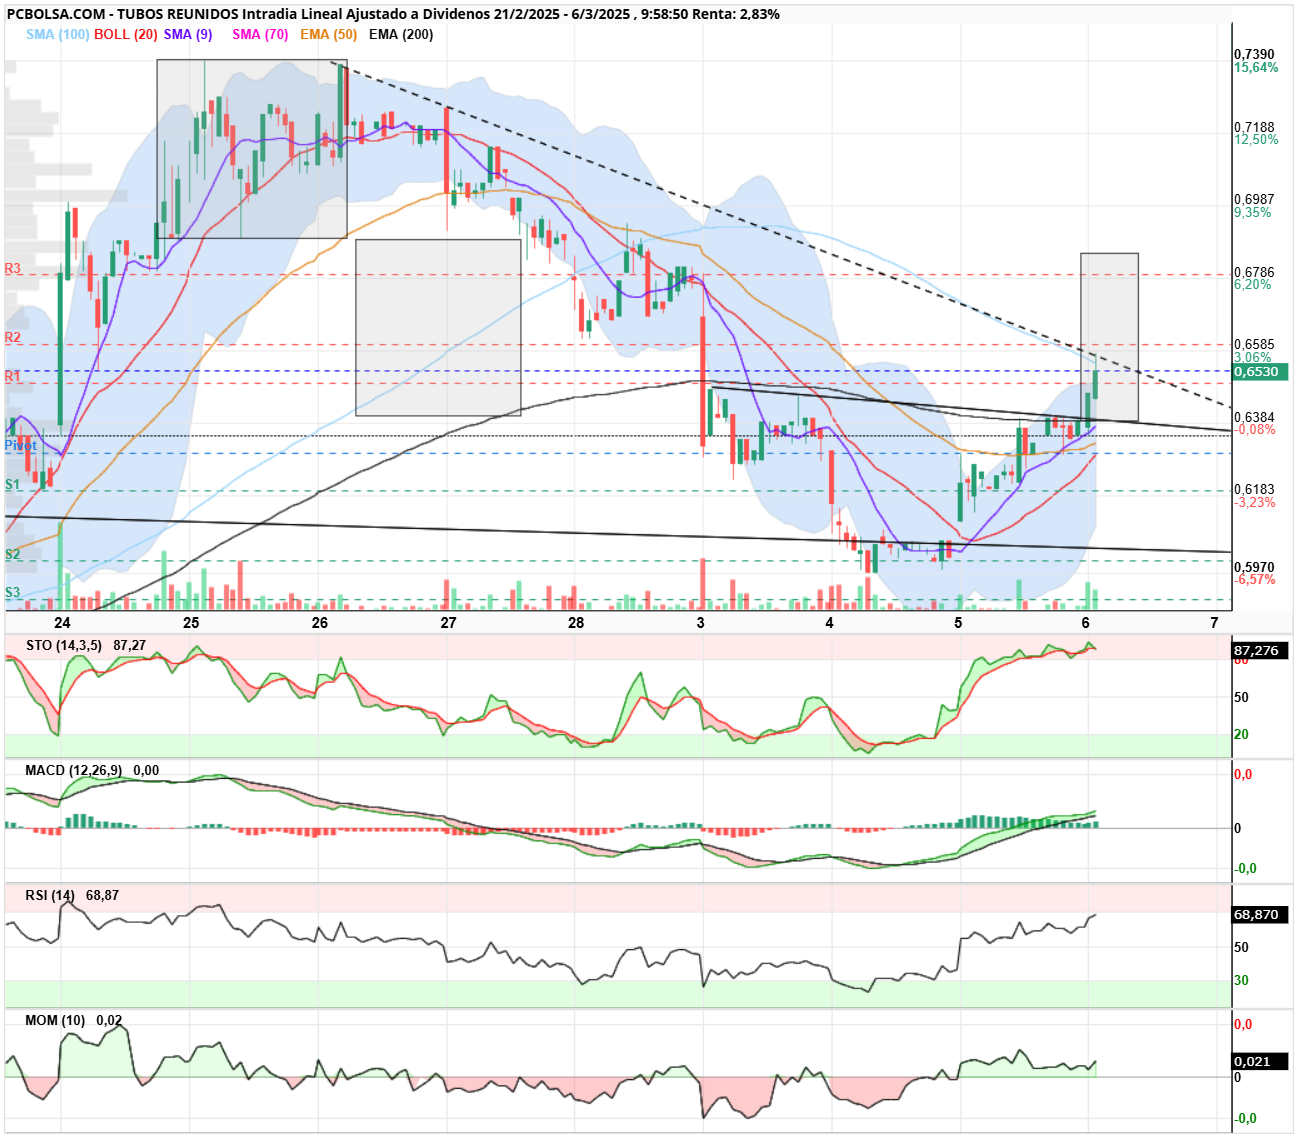The height and width of the screenshot is (1138, 1298).
Task: Click the S1 support level label
Action: pos(13,485)
